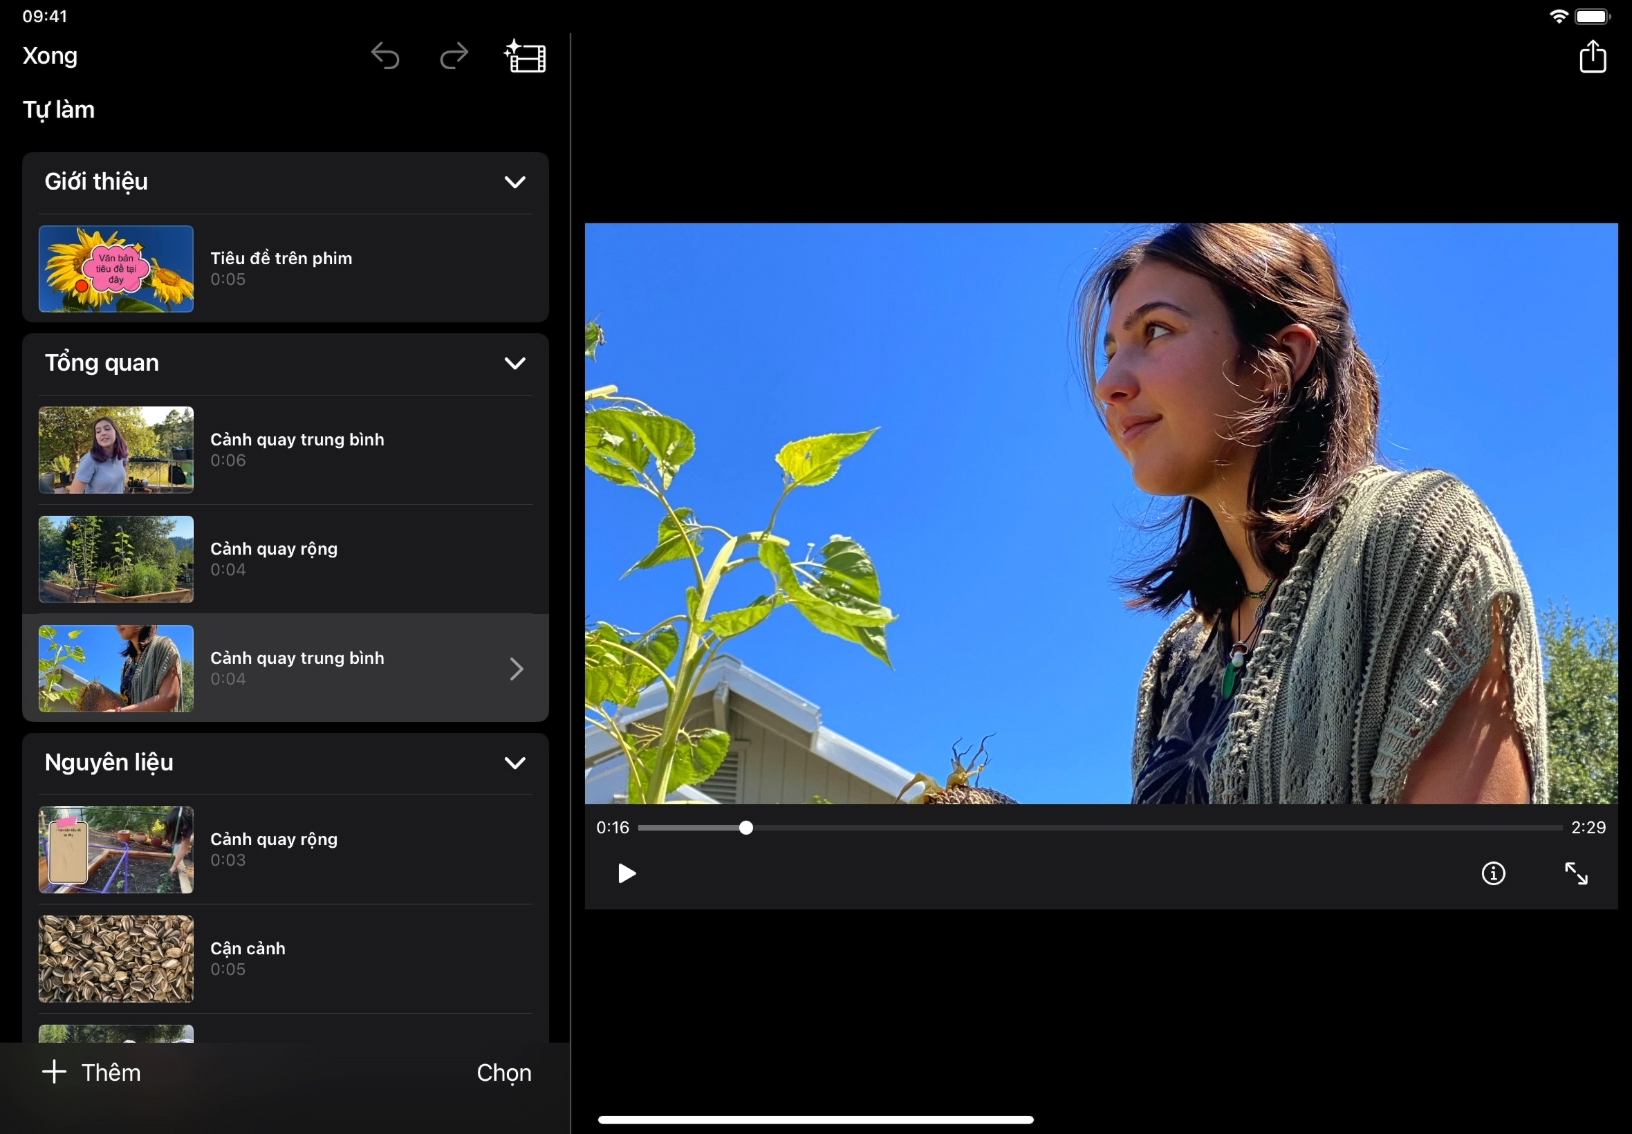Click the redo arrow icon
The image size is (1632, 1134).
[454, 57]
